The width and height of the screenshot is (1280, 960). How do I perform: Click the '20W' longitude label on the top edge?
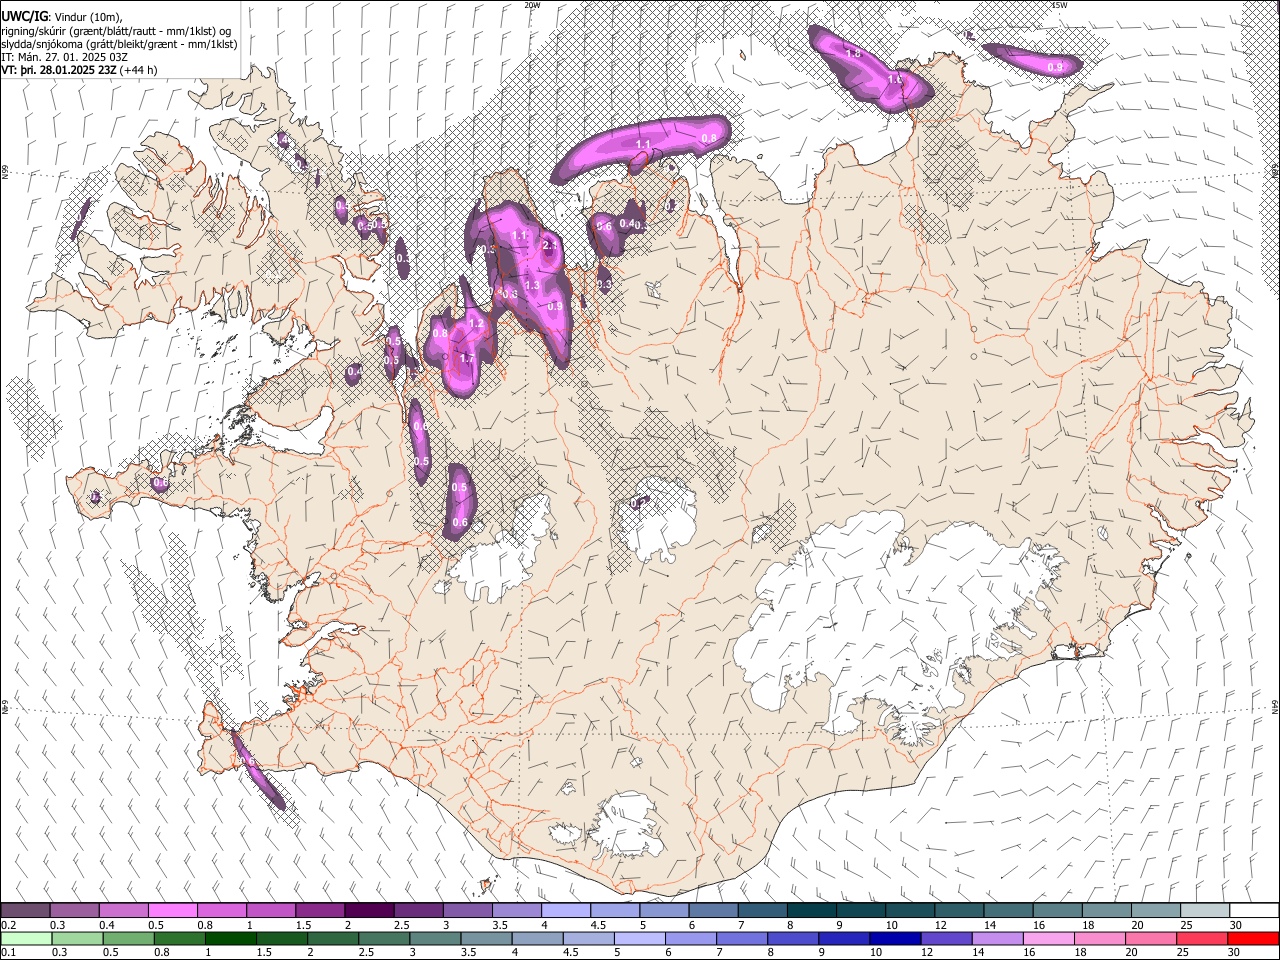click(x=532, y=5)
